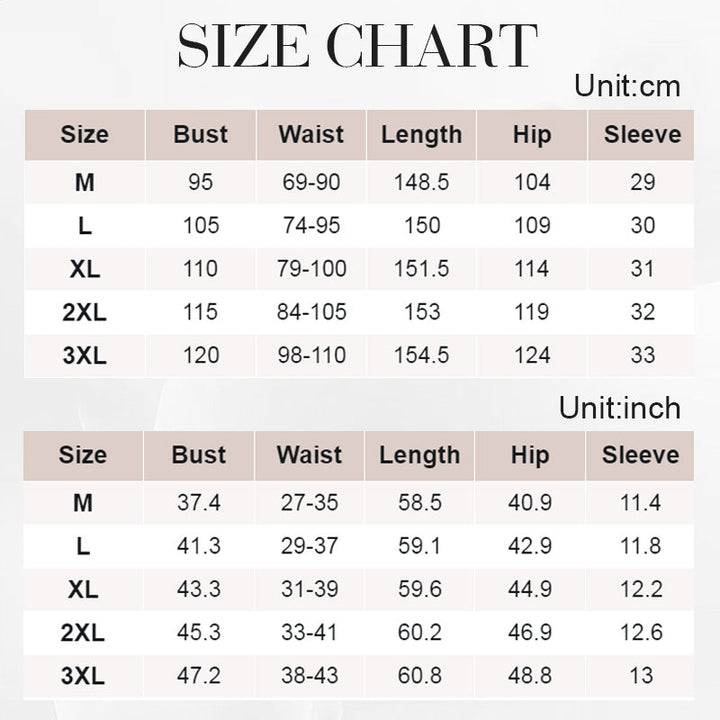Image resolution: width=720 pixels, height=720 pixels.
Task: Select the 114 hip cell
Action: pyautogui.click(x=531, y=269)
